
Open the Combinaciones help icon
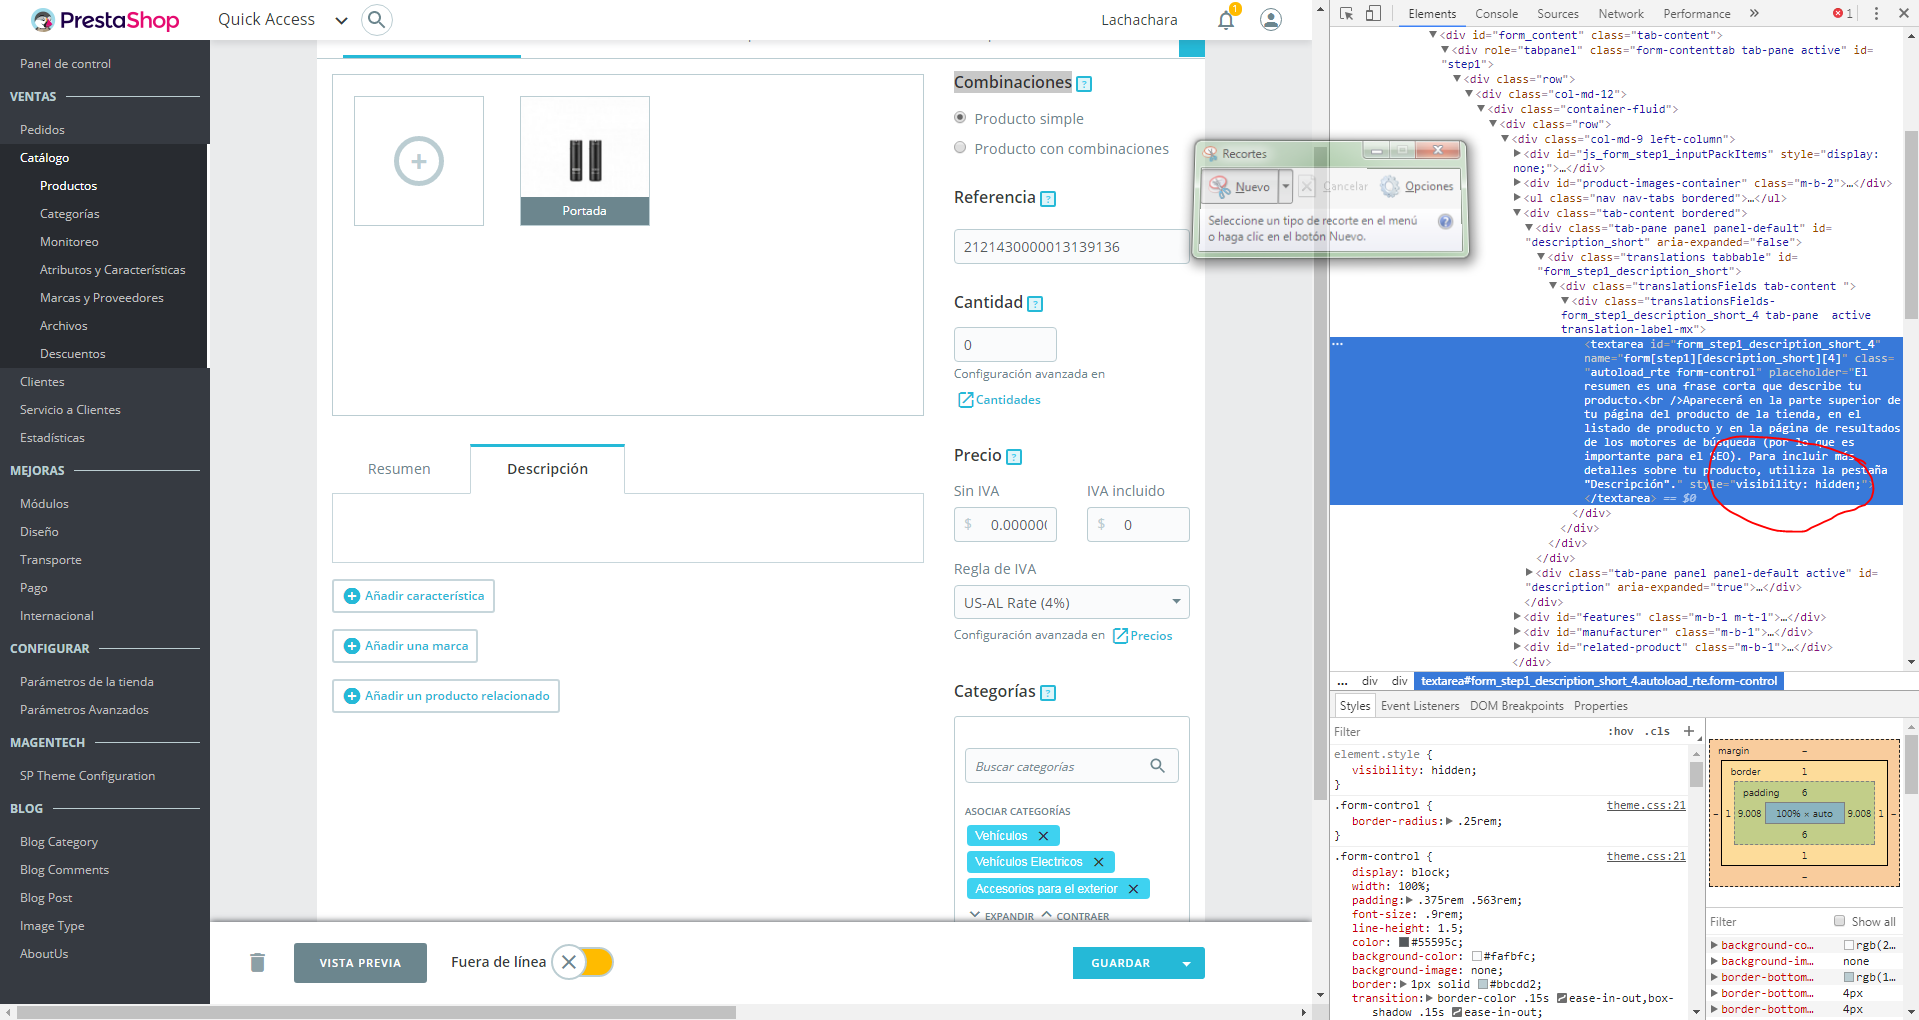point(1084,84)
